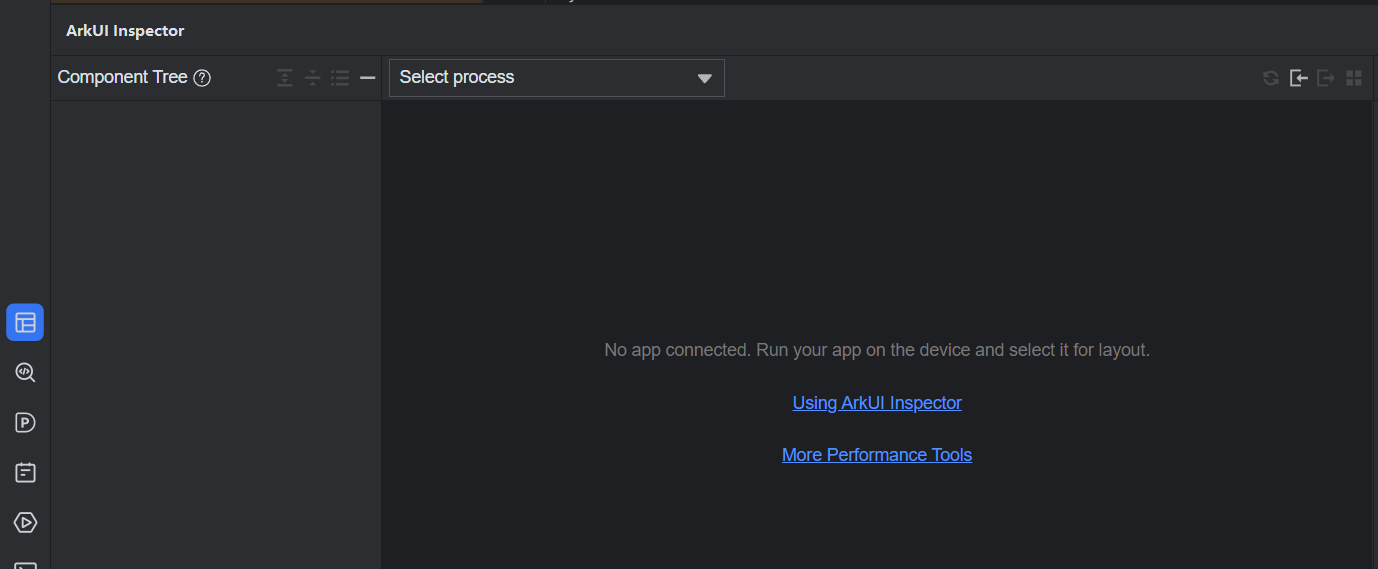The width and height of the screenshot is (1378, 569).
Task: Open the More Performance Tools link
Action: click(877, 455)
